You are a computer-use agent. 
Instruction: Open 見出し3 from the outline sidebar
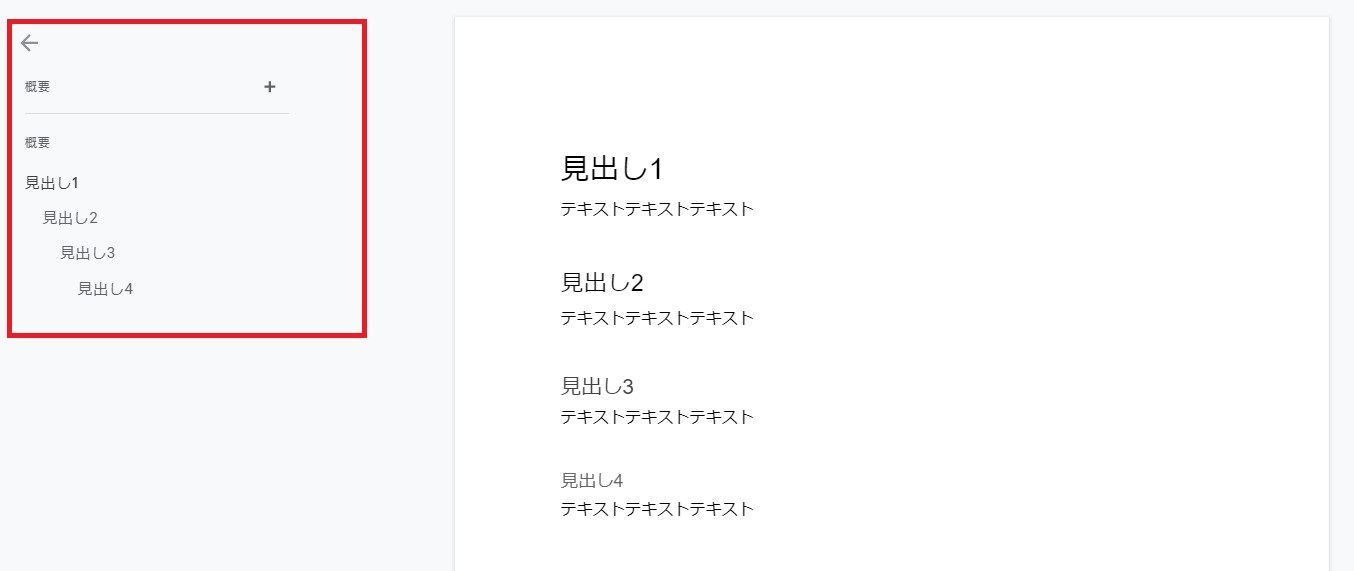point(88,253)
